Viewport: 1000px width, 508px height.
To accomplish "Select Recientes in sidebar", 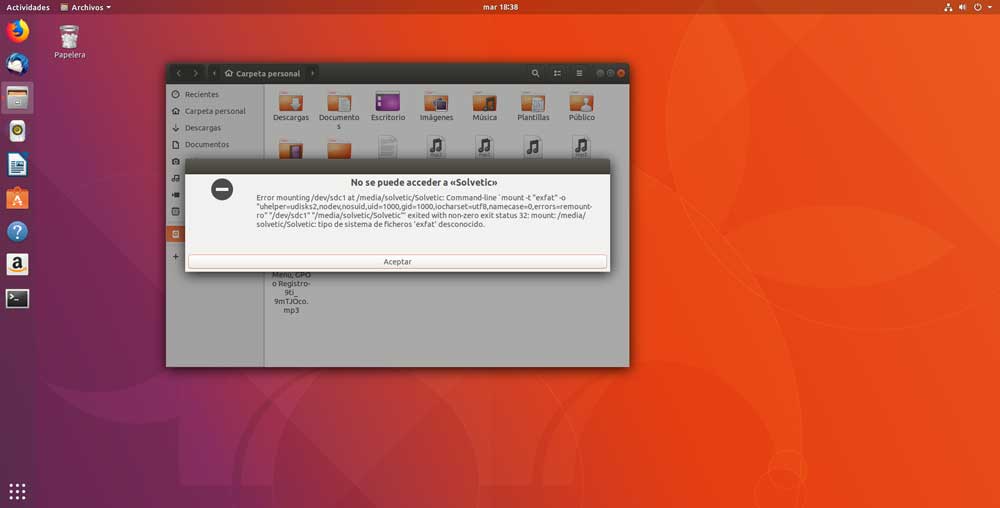I will pos(216,94).
